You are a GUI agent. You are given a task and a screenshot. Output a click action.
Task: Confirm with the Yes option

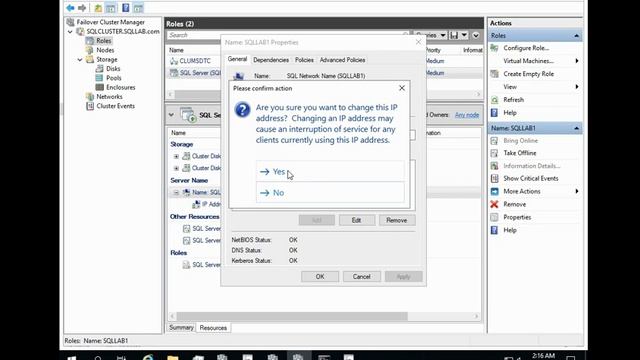coord(330,171)
